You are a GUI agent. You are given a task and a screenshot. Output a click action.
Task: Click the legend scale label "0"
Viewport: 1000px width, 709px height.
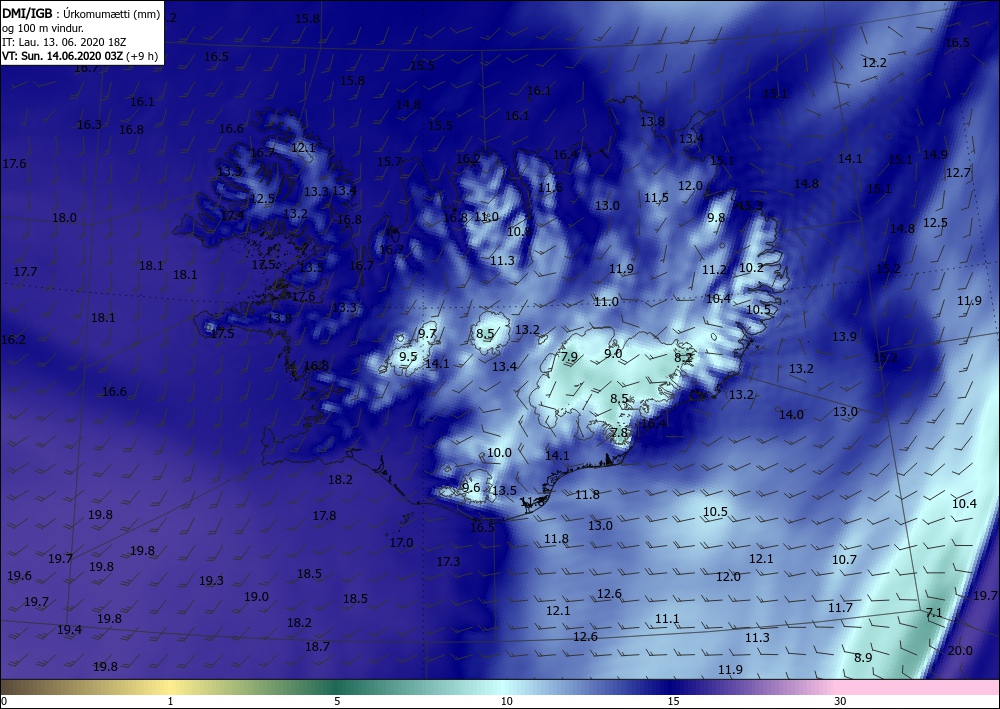[3, 701]
